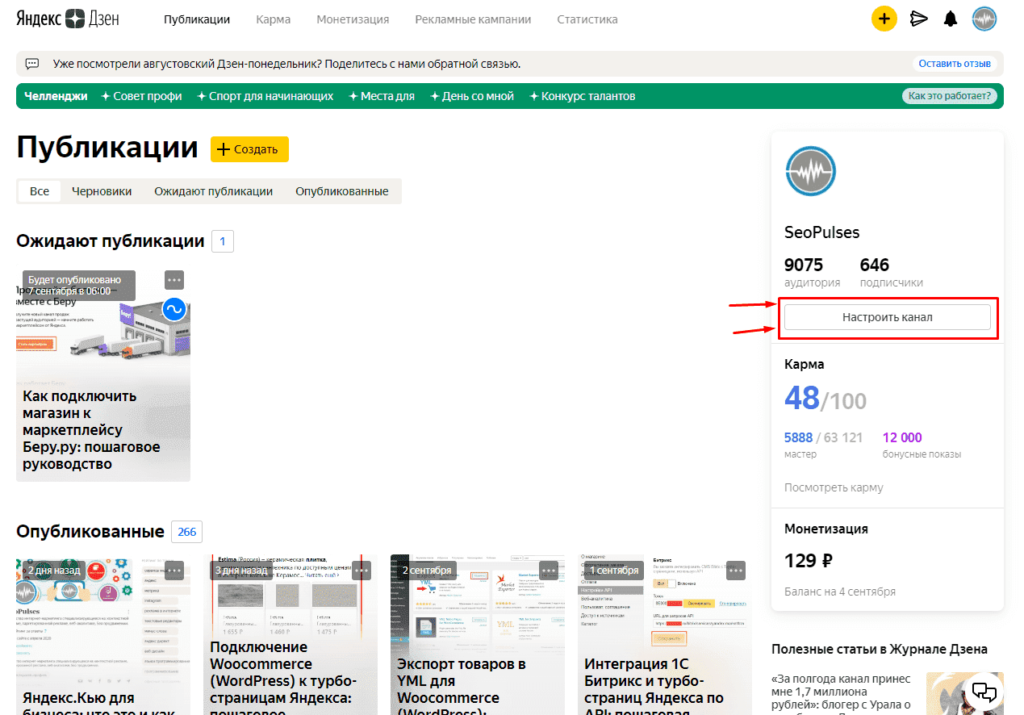Click the Полезные статьи в Журнале Дзена heading

point(879,649)
